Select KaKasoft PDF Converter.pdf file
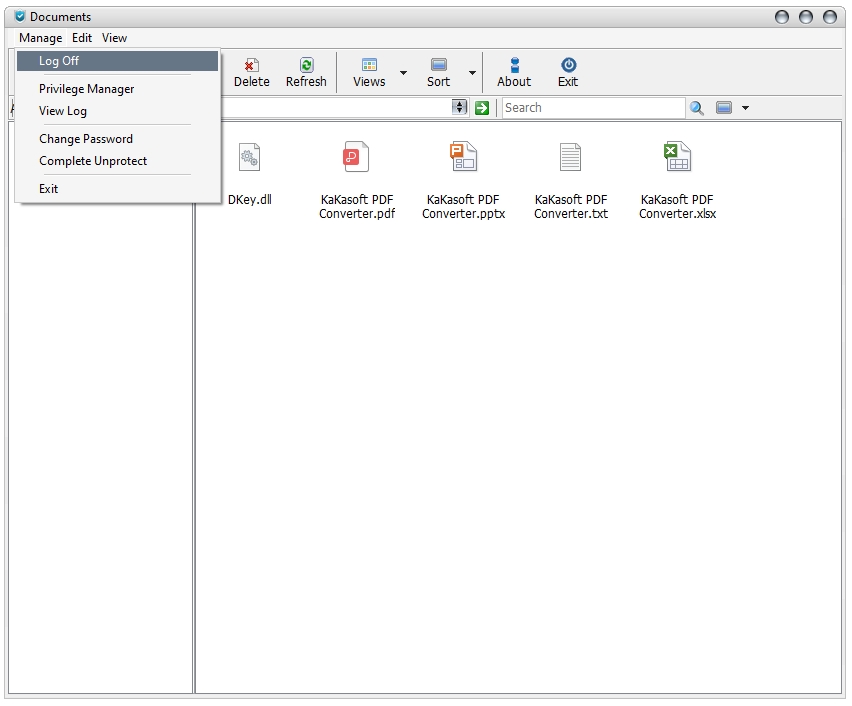 (x=356, y=179)
